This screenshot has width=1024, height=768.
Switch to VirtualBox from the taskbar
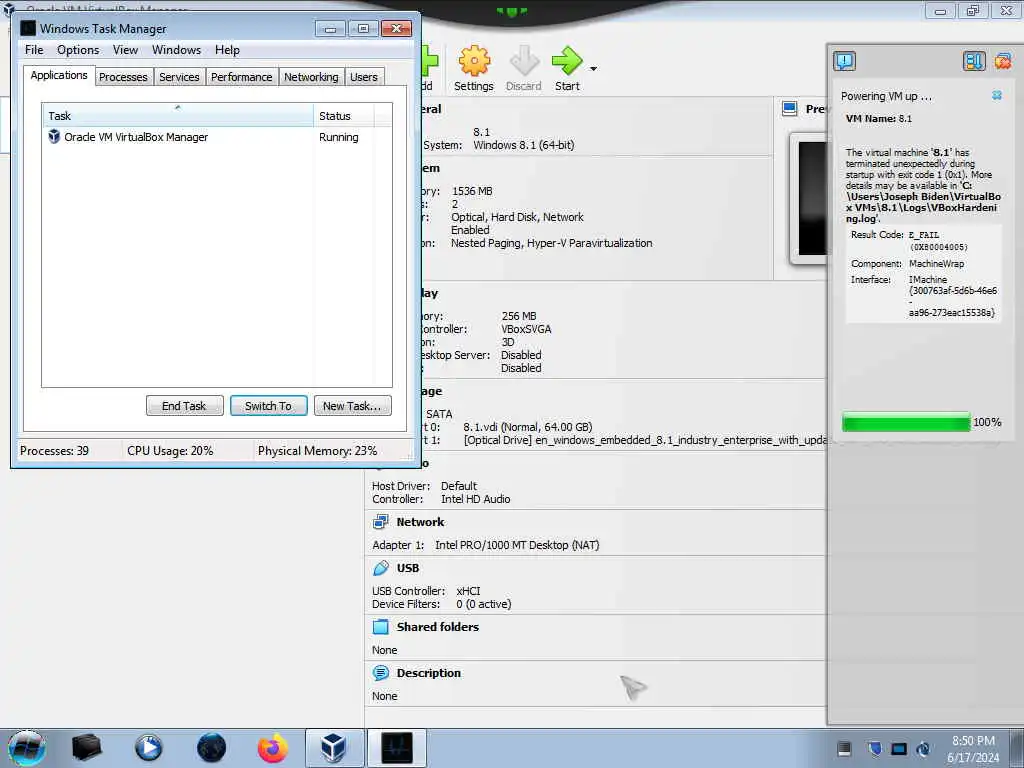pos(334,748)
